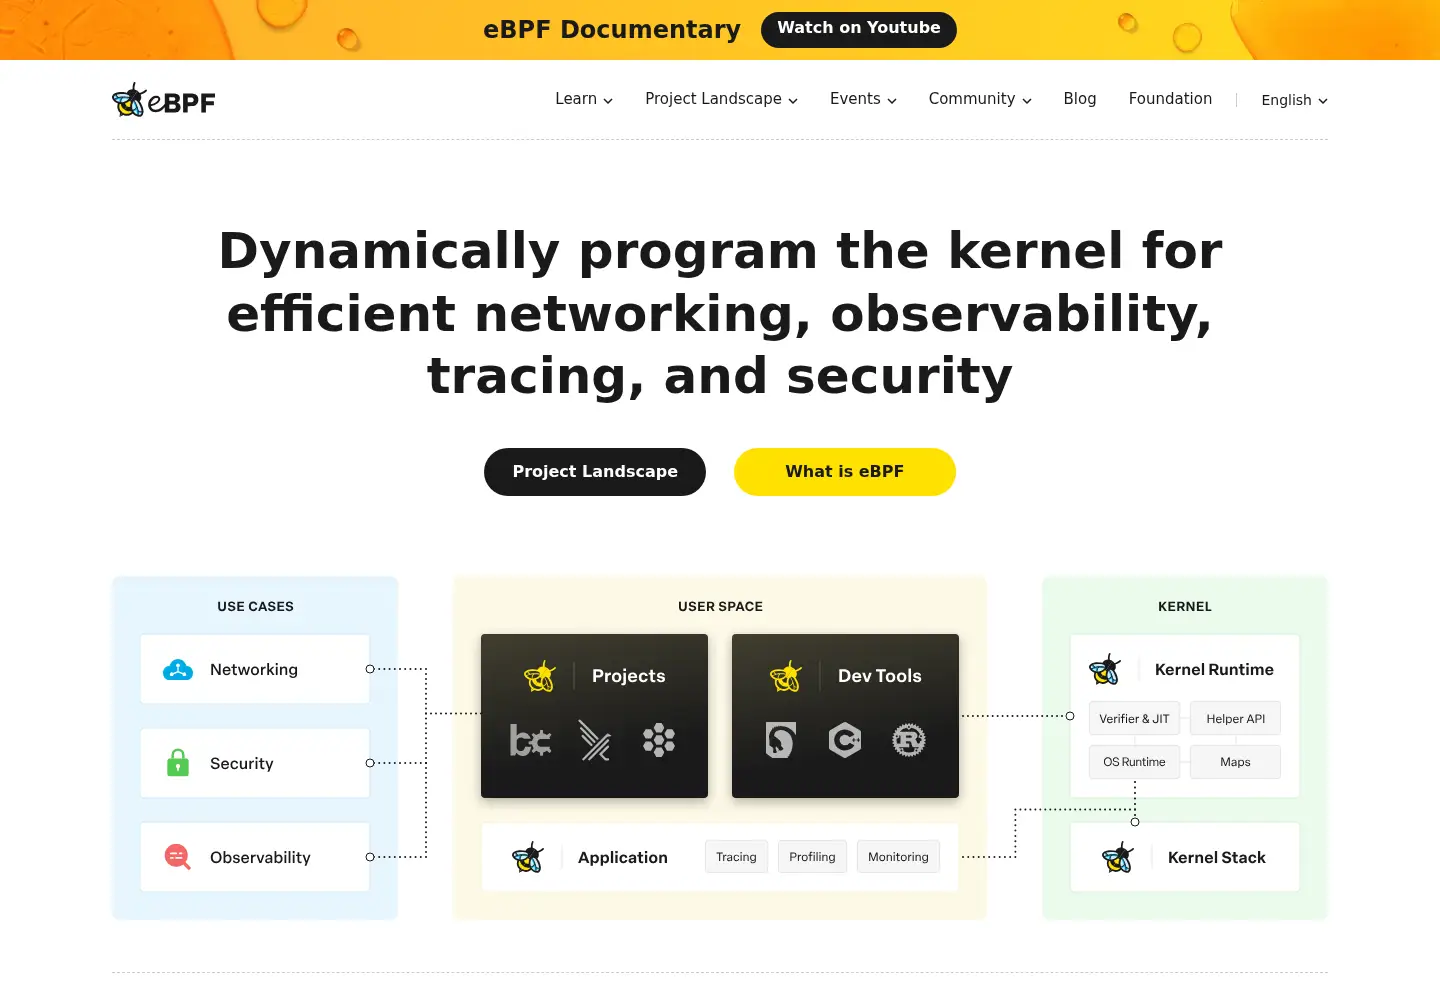The height and width of the screenshot is (1000, 1440).
Task: Click the bcc project logo icon
Action: click(530, 741)
